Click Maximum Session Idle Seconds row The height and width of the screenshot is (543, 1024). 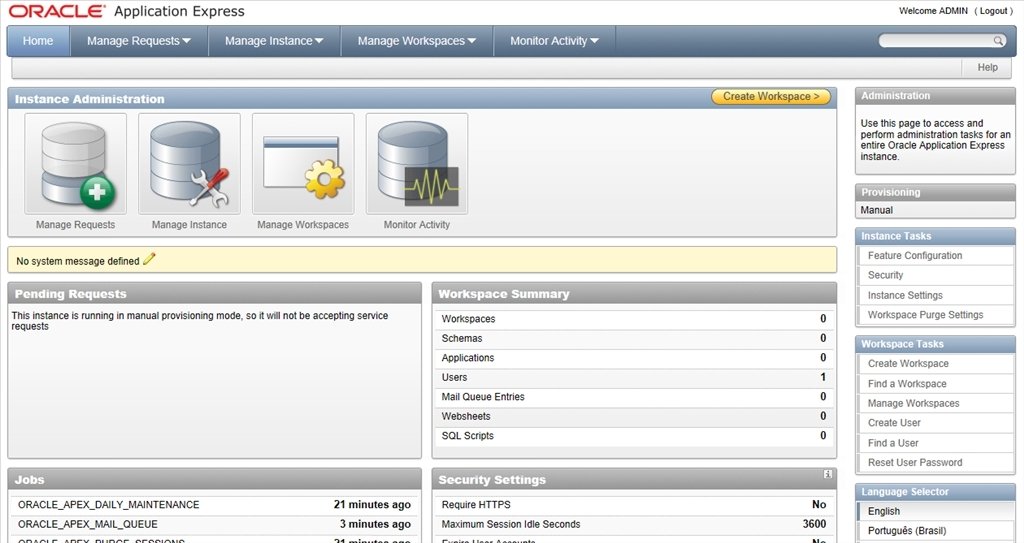pyautogui.click(x=633, y=524)
